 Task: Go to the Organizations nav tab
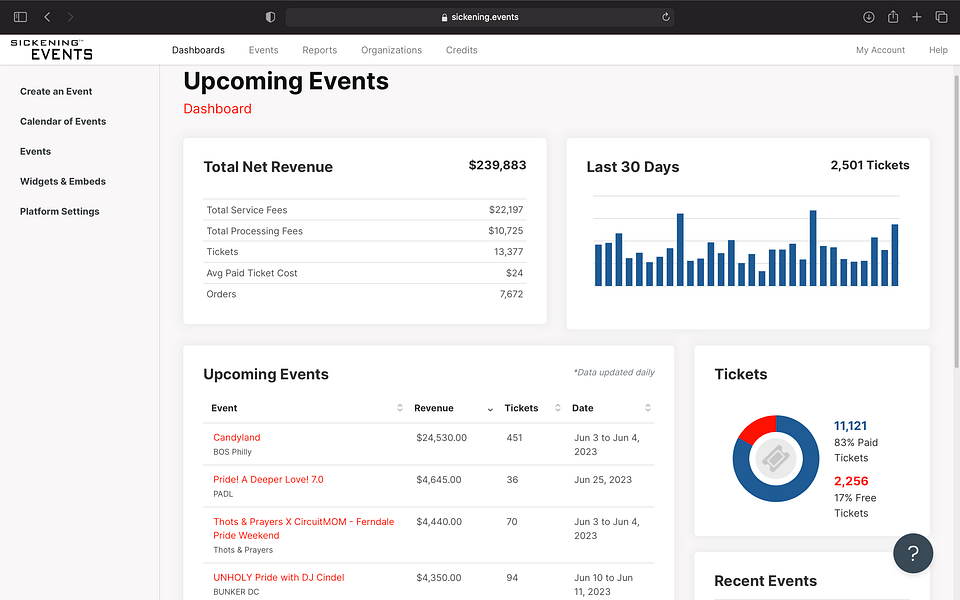click(x=391, y=50)
